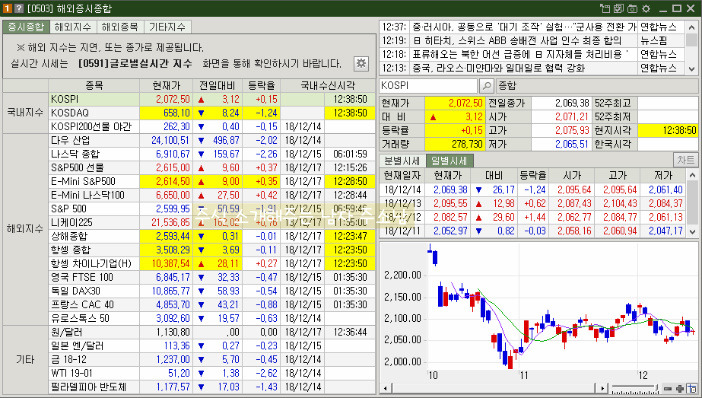Click chart horizontal scrollbar right arrow
Screen dimensions: 702x398
tap(603, 388)
